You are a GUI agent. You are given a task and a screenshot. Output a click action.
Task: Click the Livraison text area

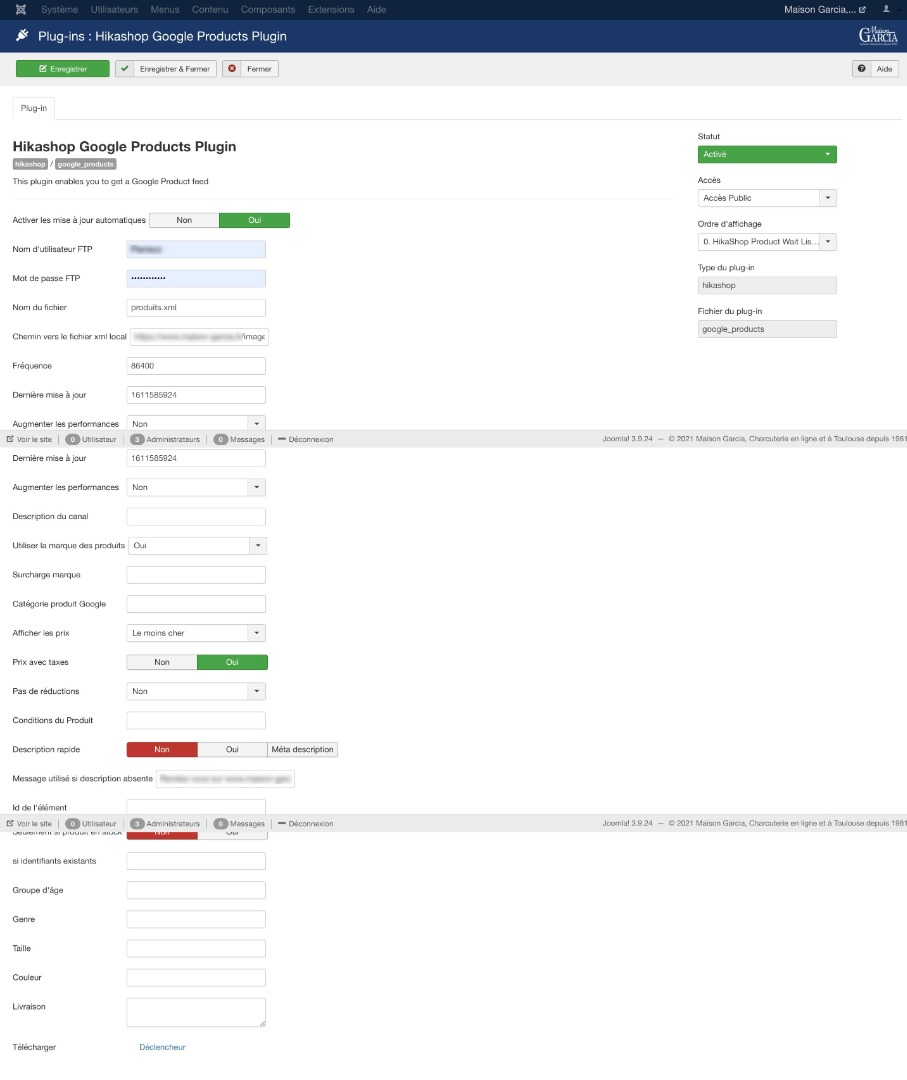coord(196,1012)
